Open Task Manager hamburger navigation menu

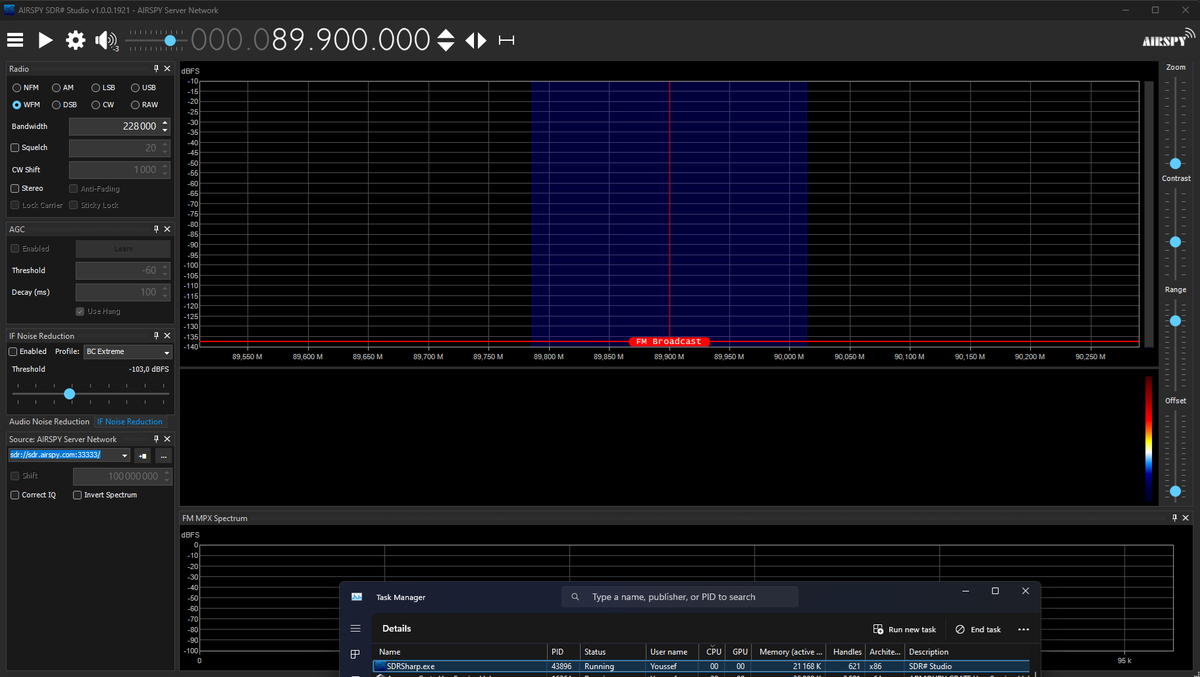[355, 629]
